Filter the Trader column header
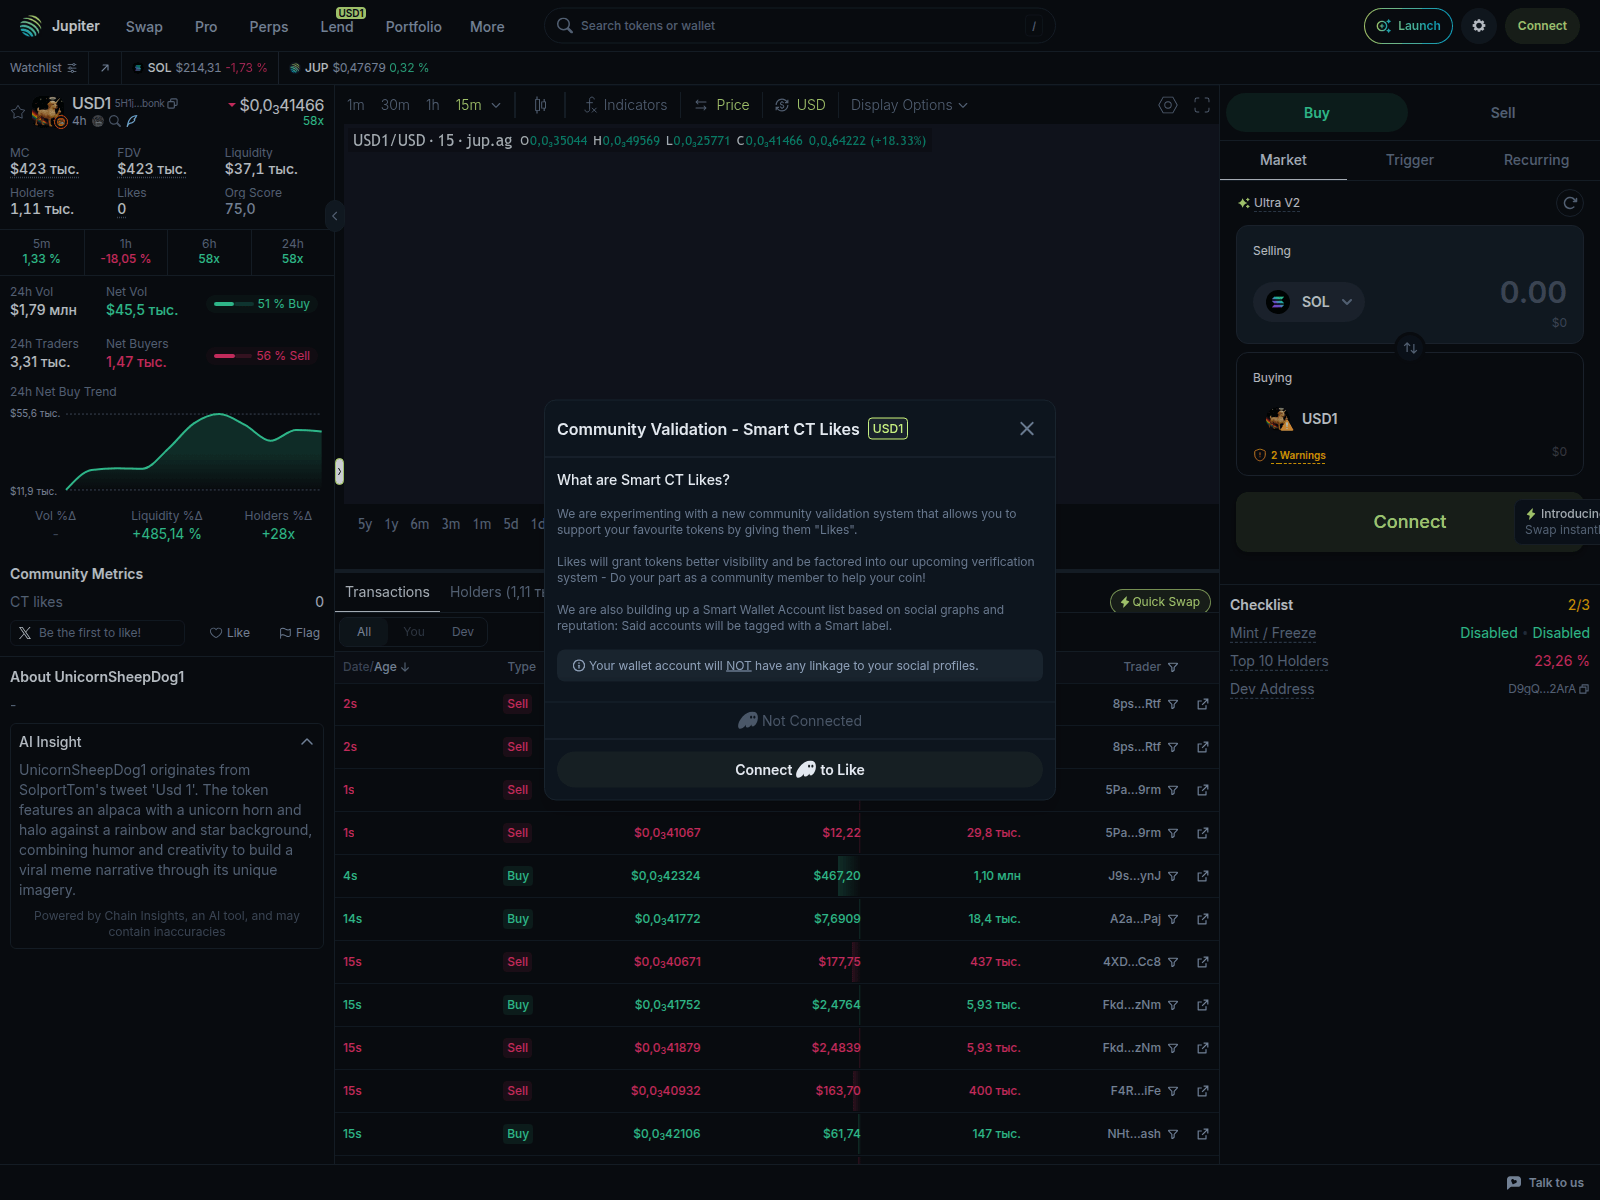 [x=1173, y=667]
